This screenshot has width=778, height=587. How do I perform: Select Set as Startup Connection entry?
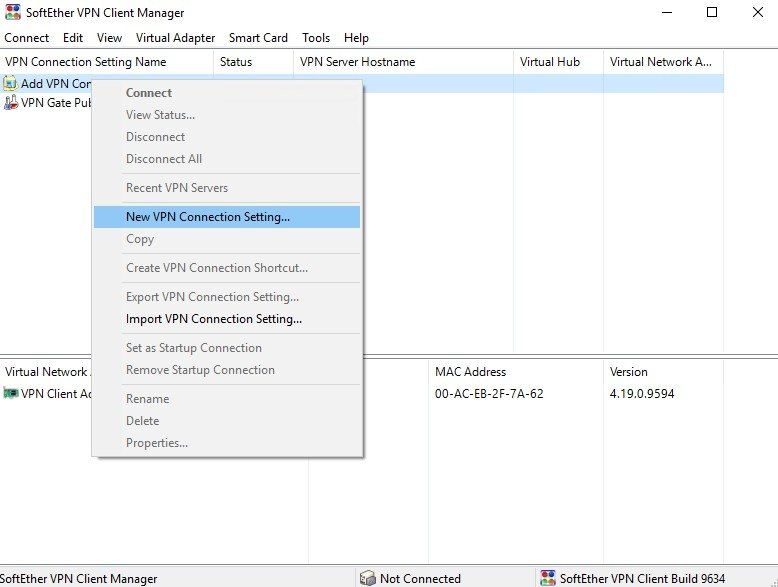(227, 347)
